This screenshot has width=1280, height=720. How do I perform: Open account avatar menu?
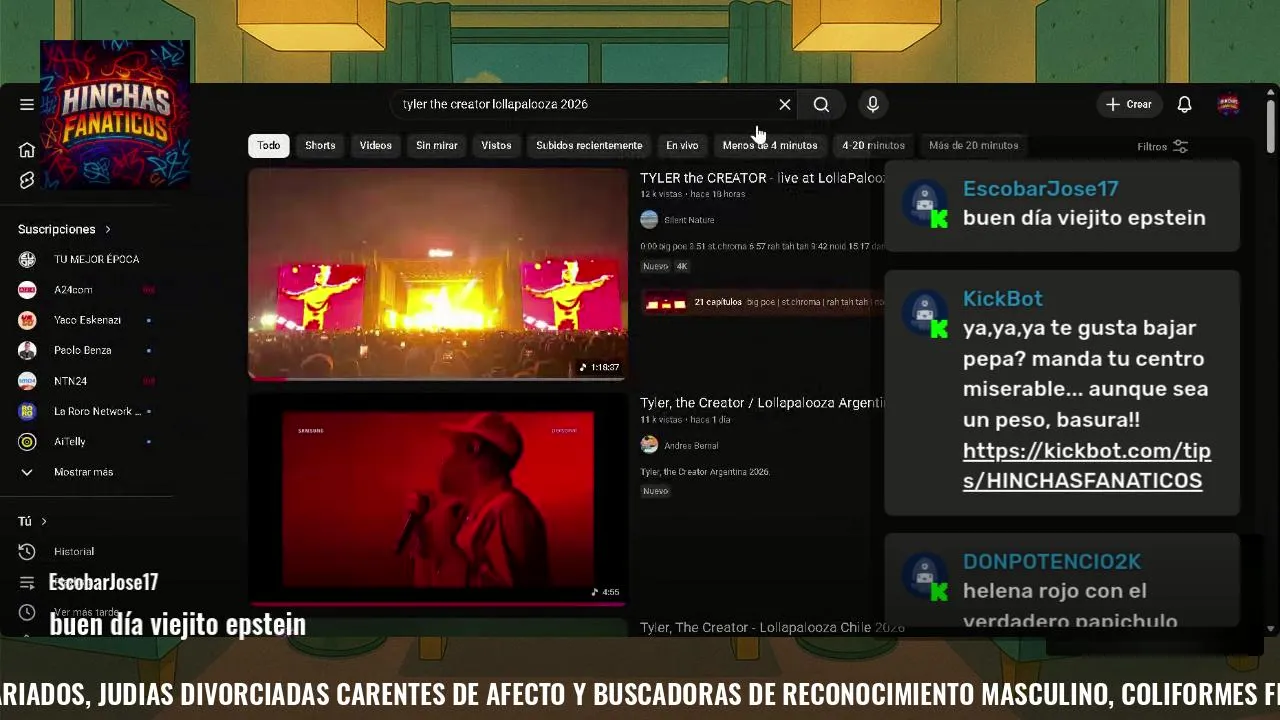(1228, 104)
